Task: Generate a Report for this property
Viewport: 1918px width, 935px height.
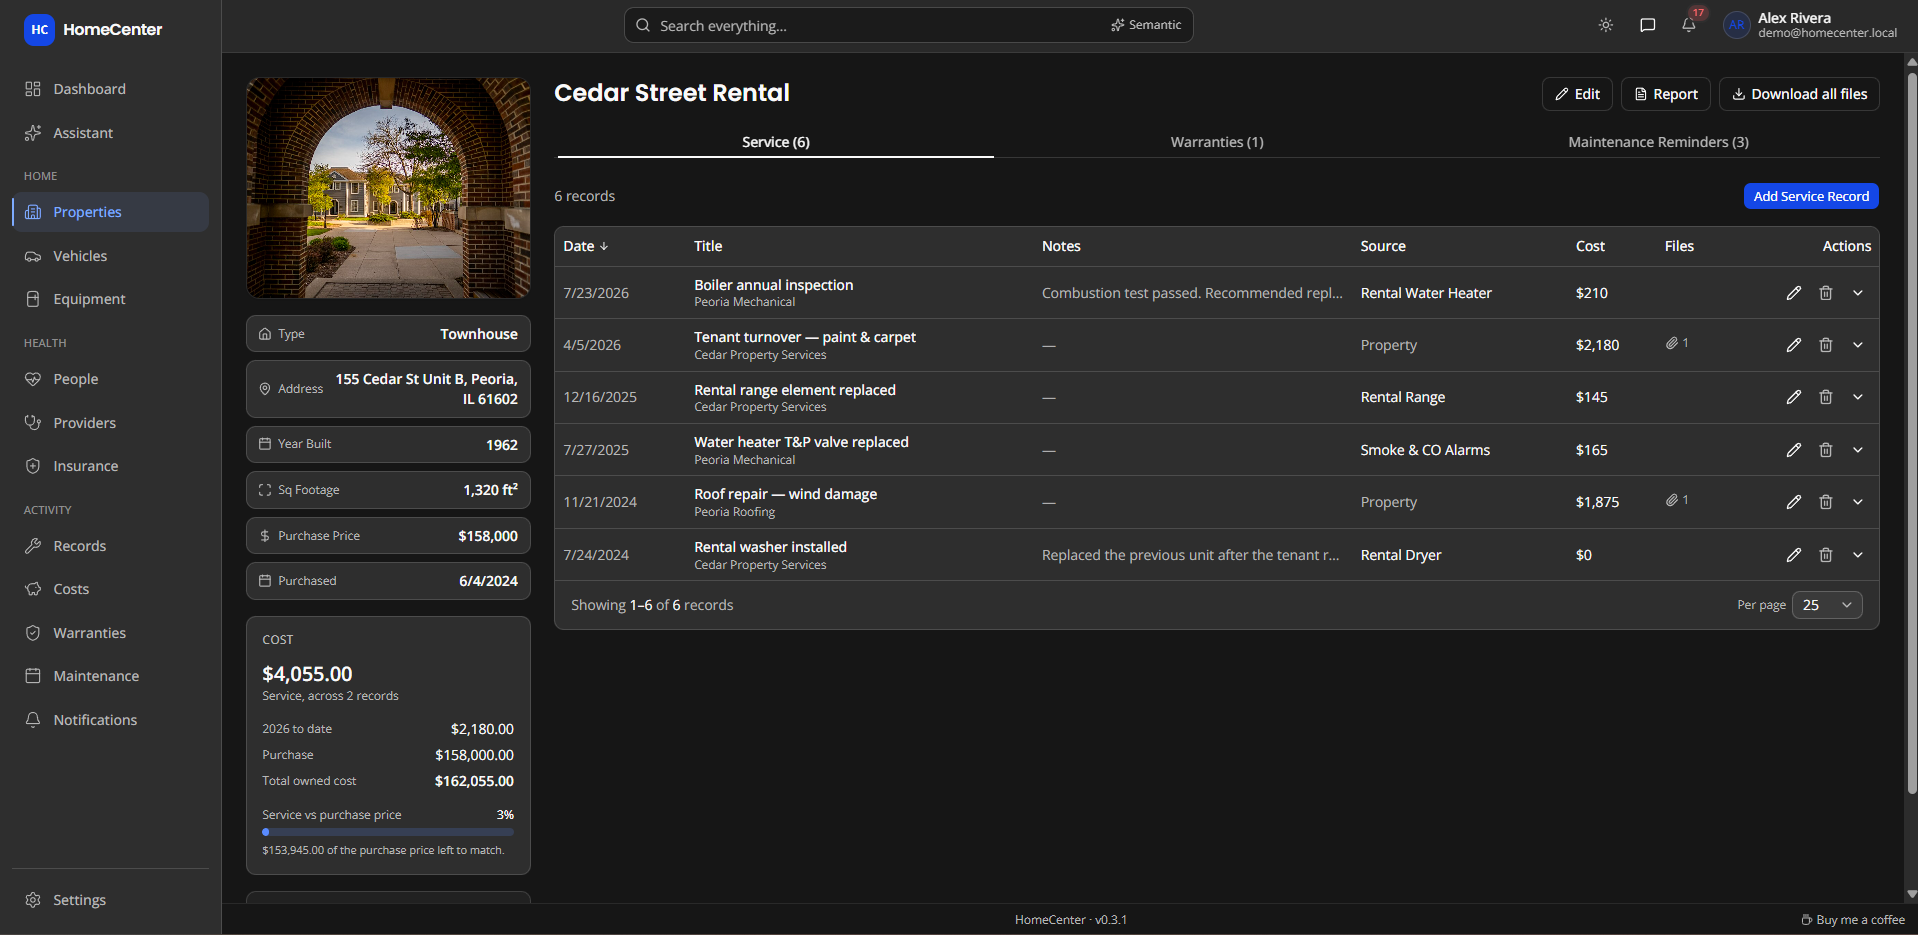Action: tap(1666, 94)
